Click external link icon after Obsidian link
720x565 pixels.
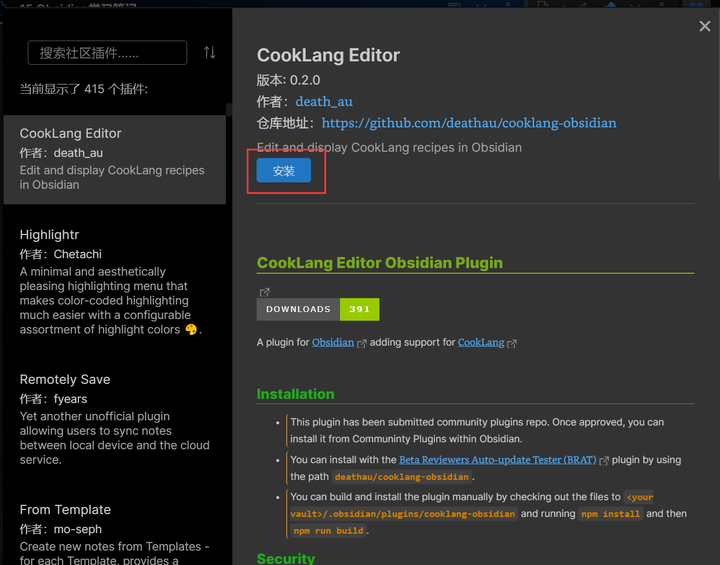[362, 343]
